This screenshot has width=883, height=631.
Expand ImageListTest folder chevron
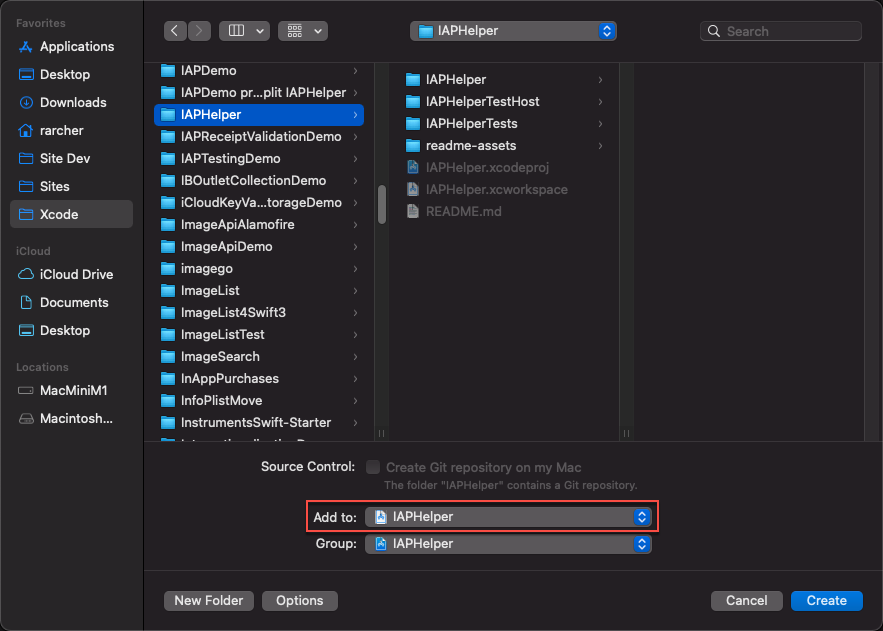tap(355, 335)
